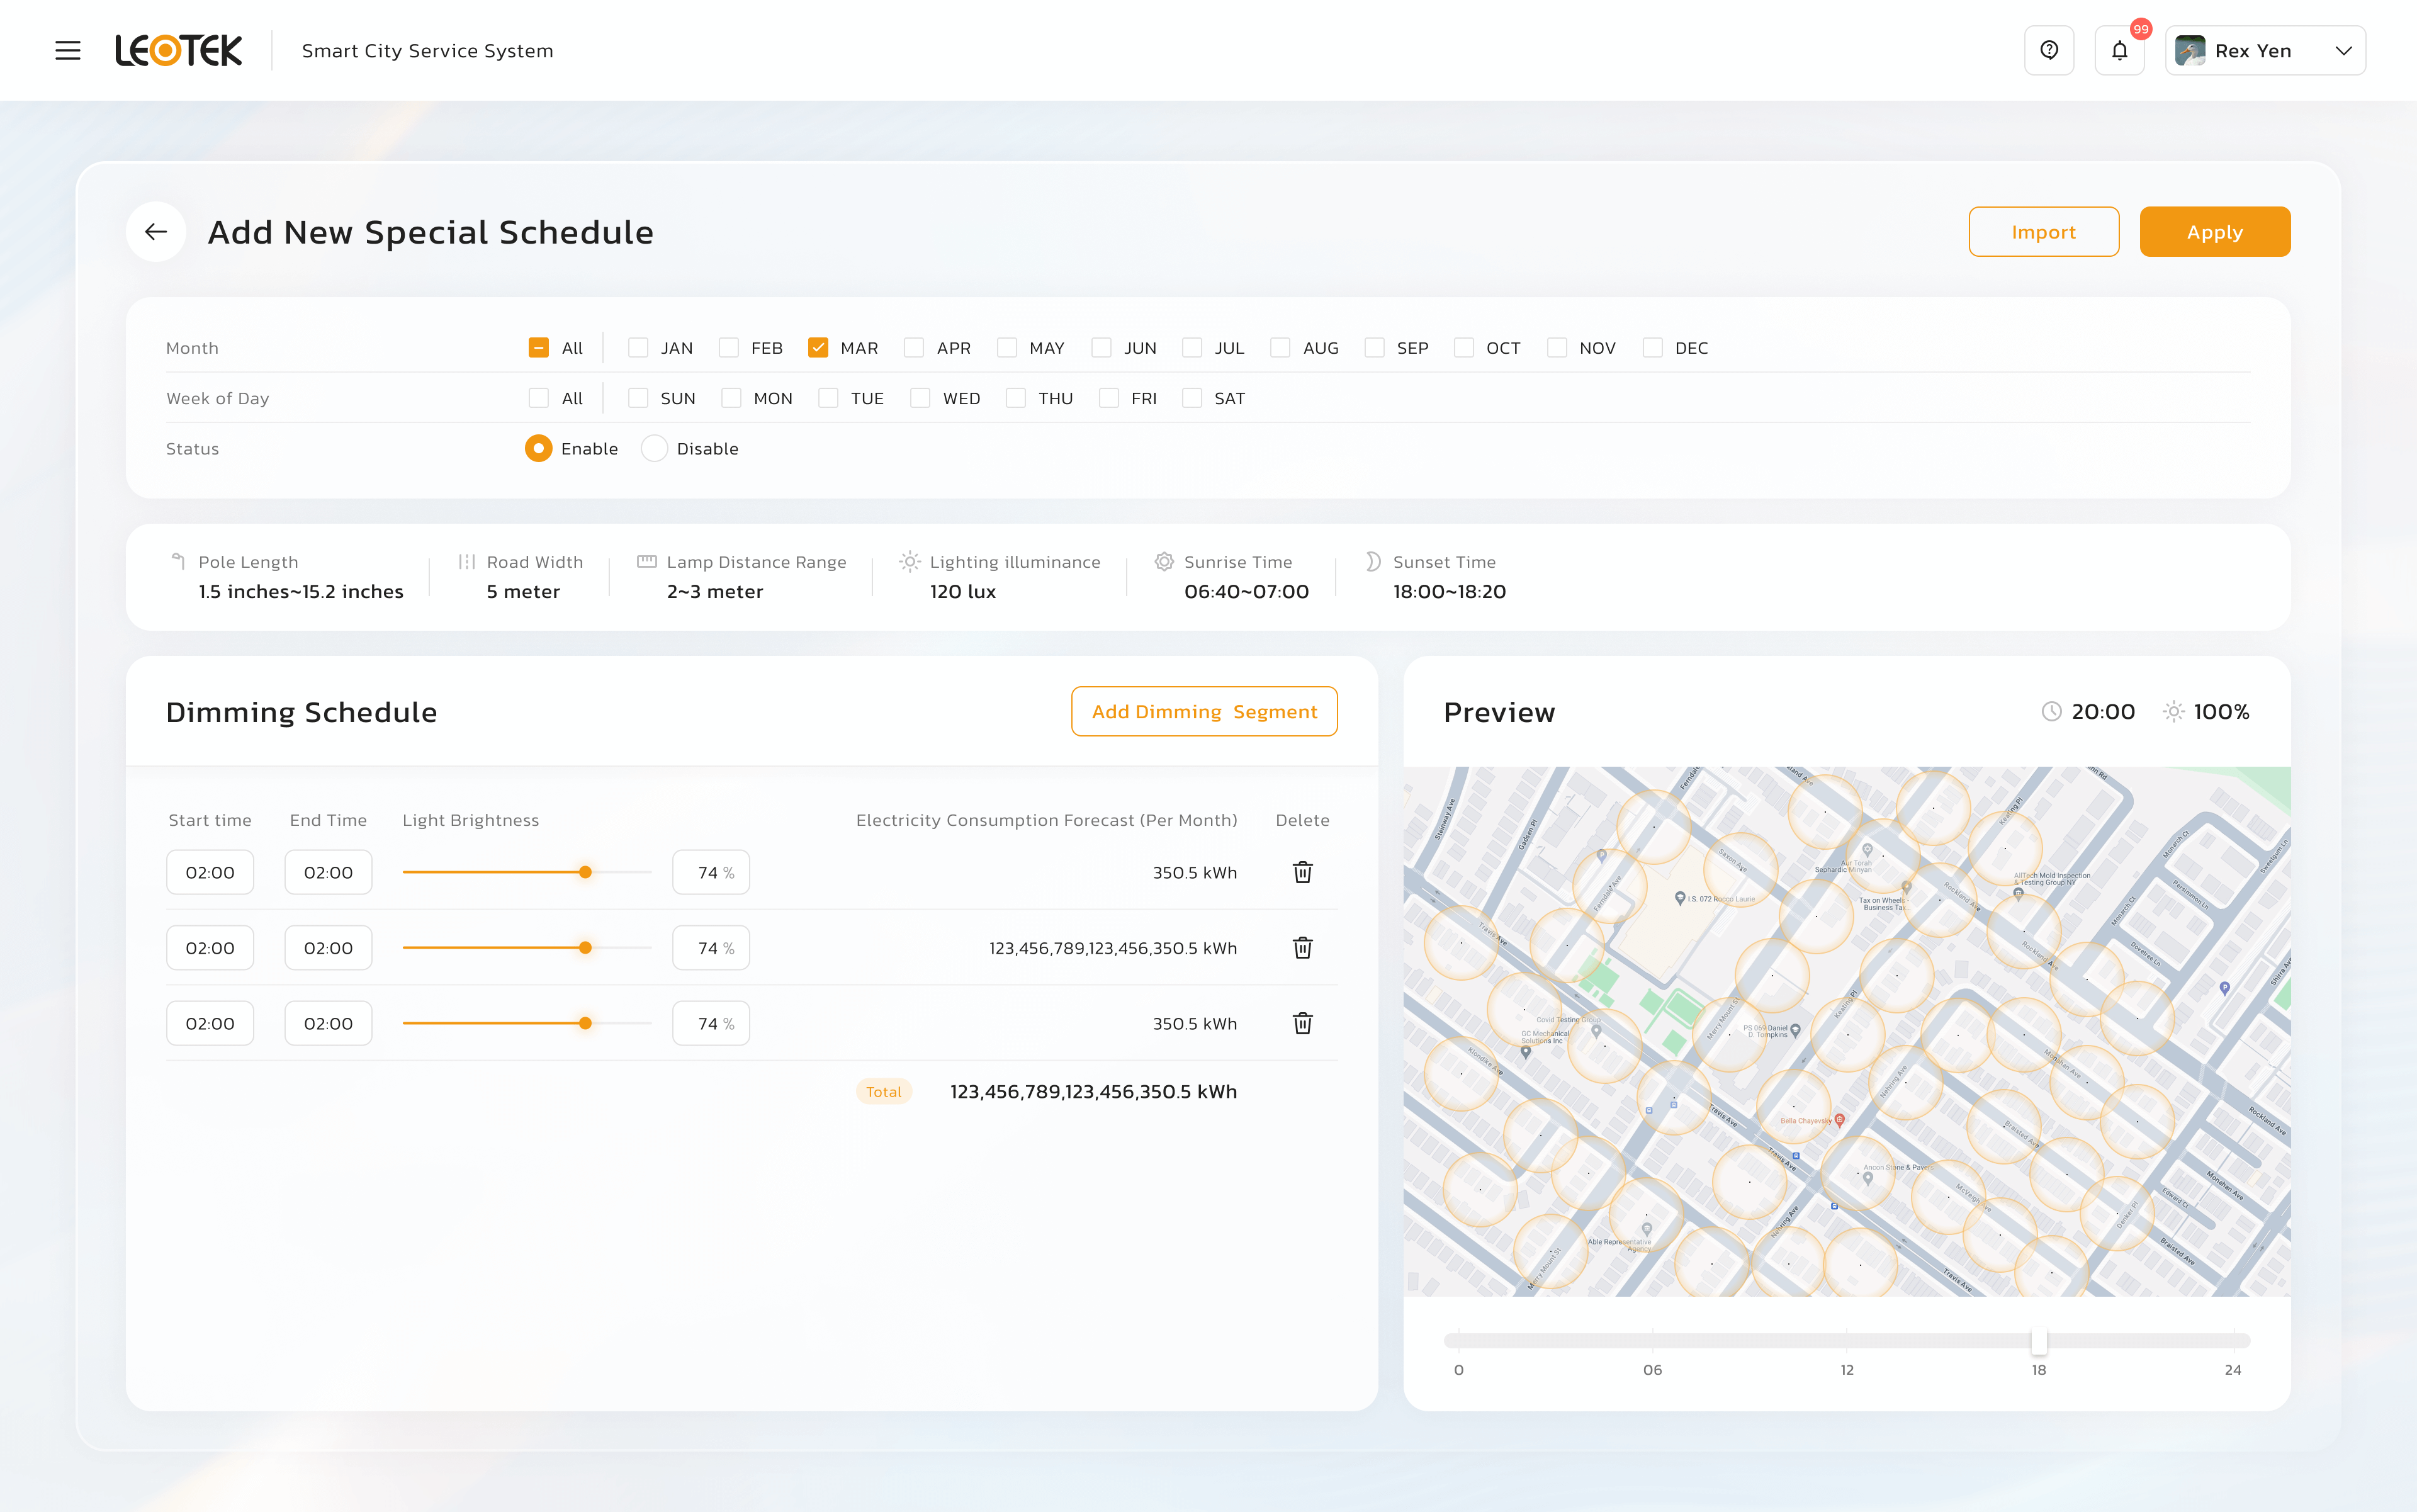Viewport: 2417px width, 1512px height.
Task: Click the Road Width icon
Action: coord(466,561)
